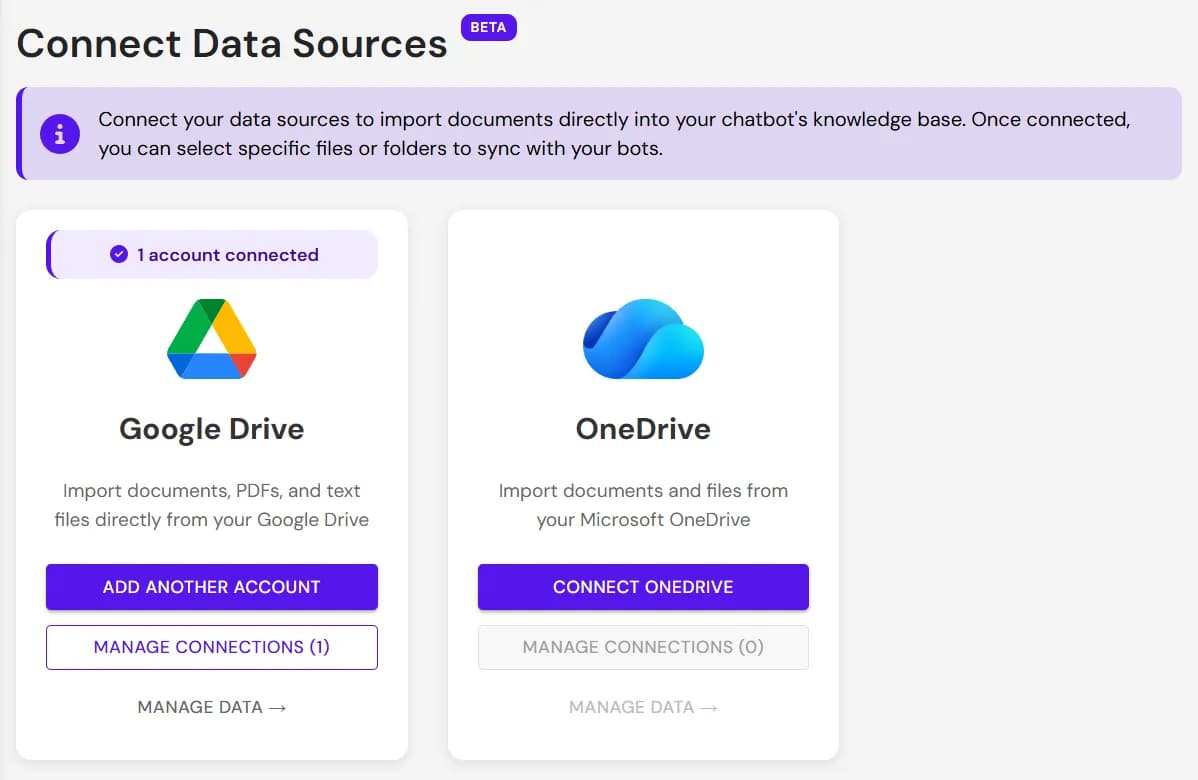This screenshot has height=780, width=1198.
Task: Click the disabled Manage Connections for OneDrive
Action: (643, 647)
